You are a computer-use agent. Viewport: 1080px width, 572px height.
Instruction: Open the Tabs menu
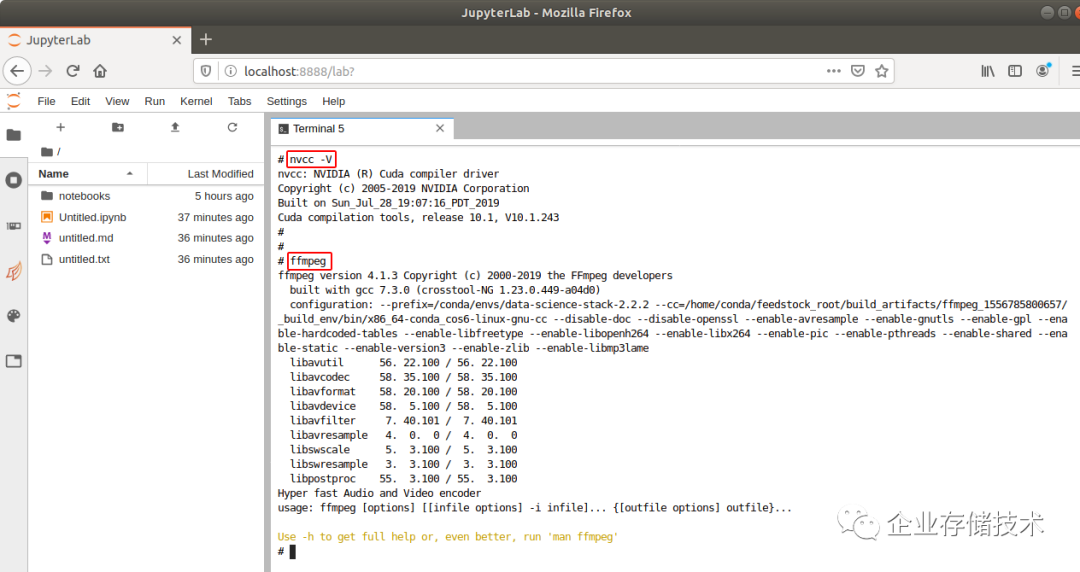point(240,101)
